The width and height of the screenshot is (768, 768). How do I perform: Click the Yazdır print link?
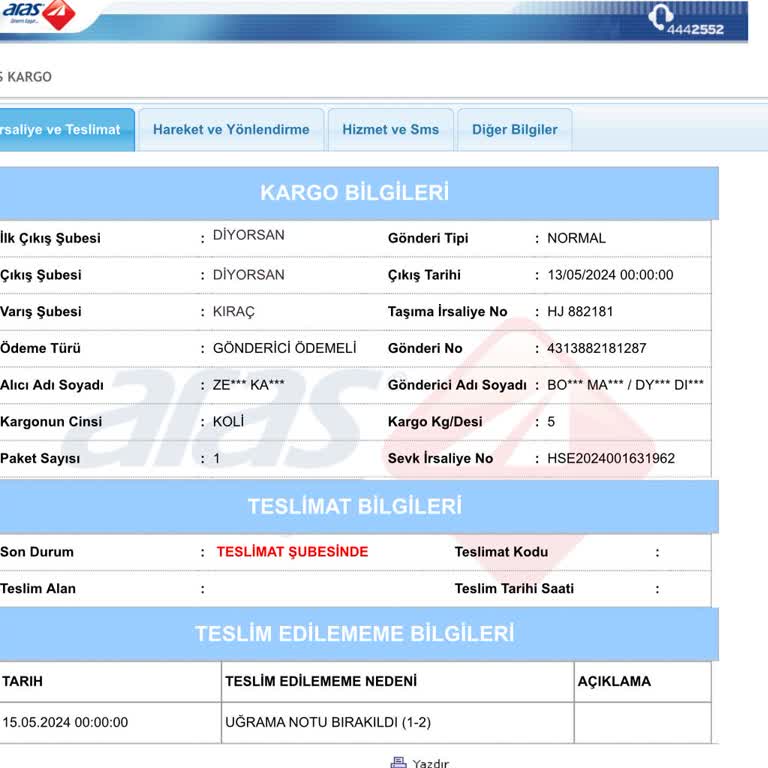pyautogui.click(x=431, y=763)
